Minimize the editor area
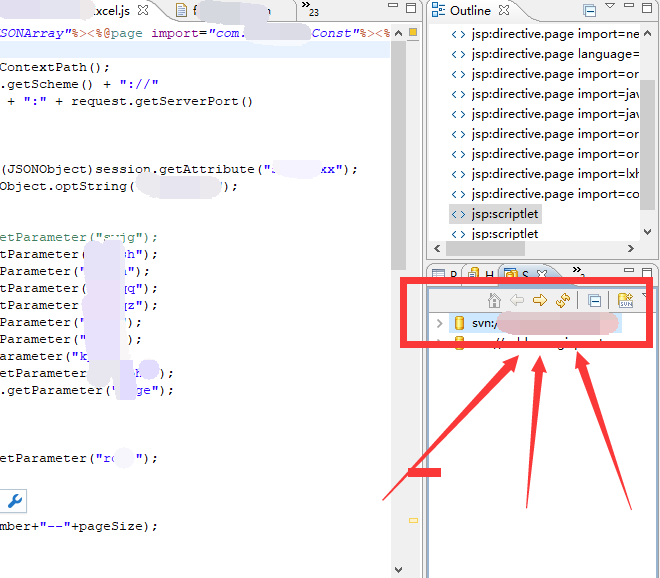Viewport: 660px width, 578px height. (393, 6)
